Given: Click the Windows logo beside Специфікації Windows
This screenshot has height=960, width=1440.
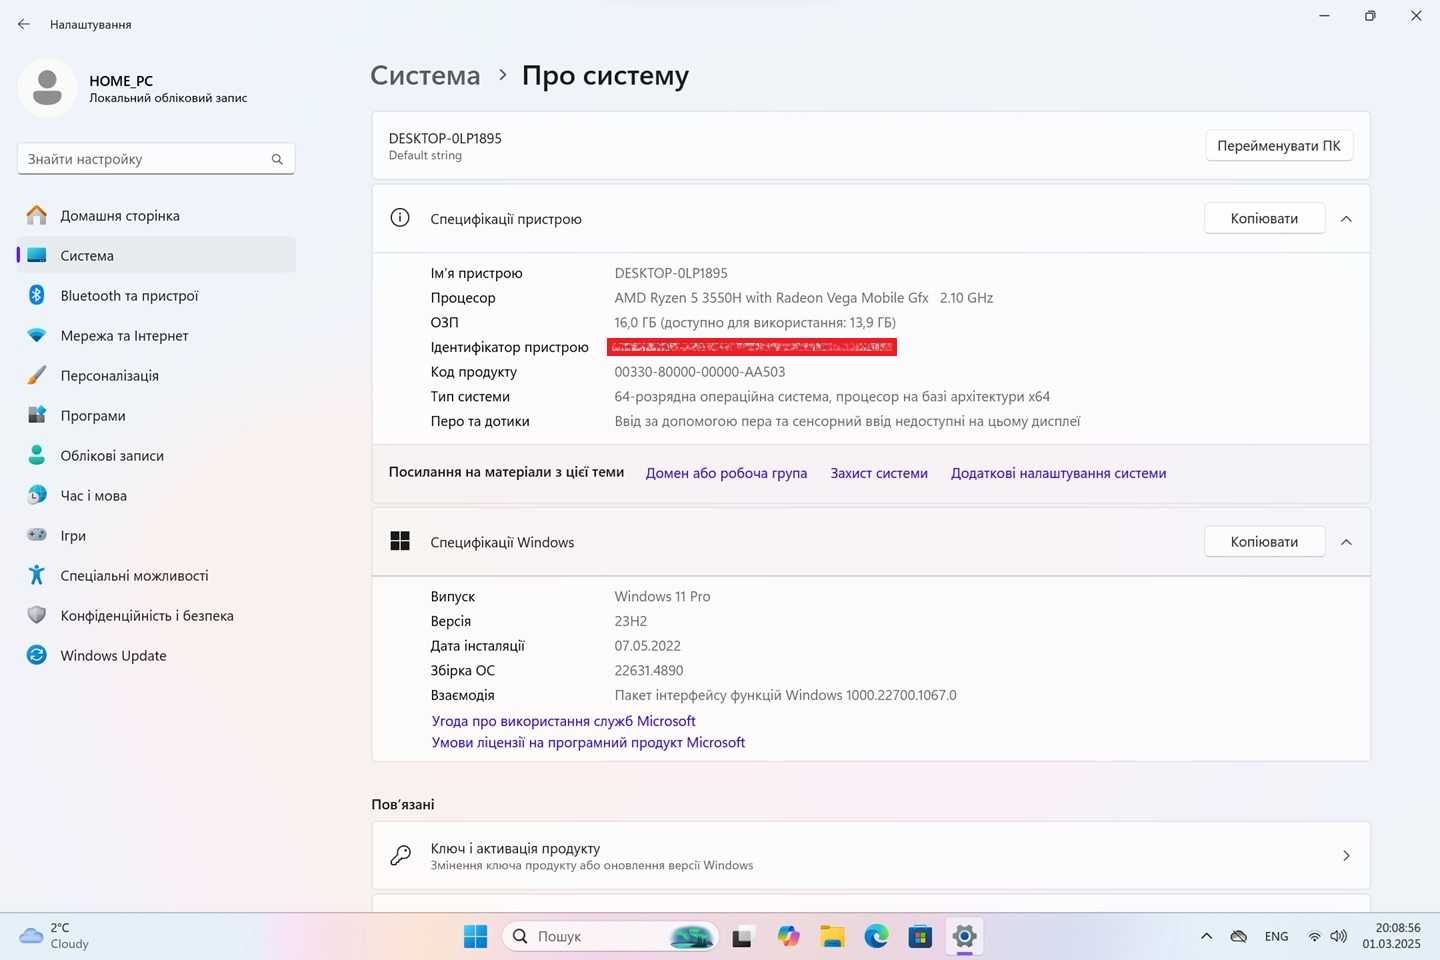Looking at the screenshot, I should 400,541.
